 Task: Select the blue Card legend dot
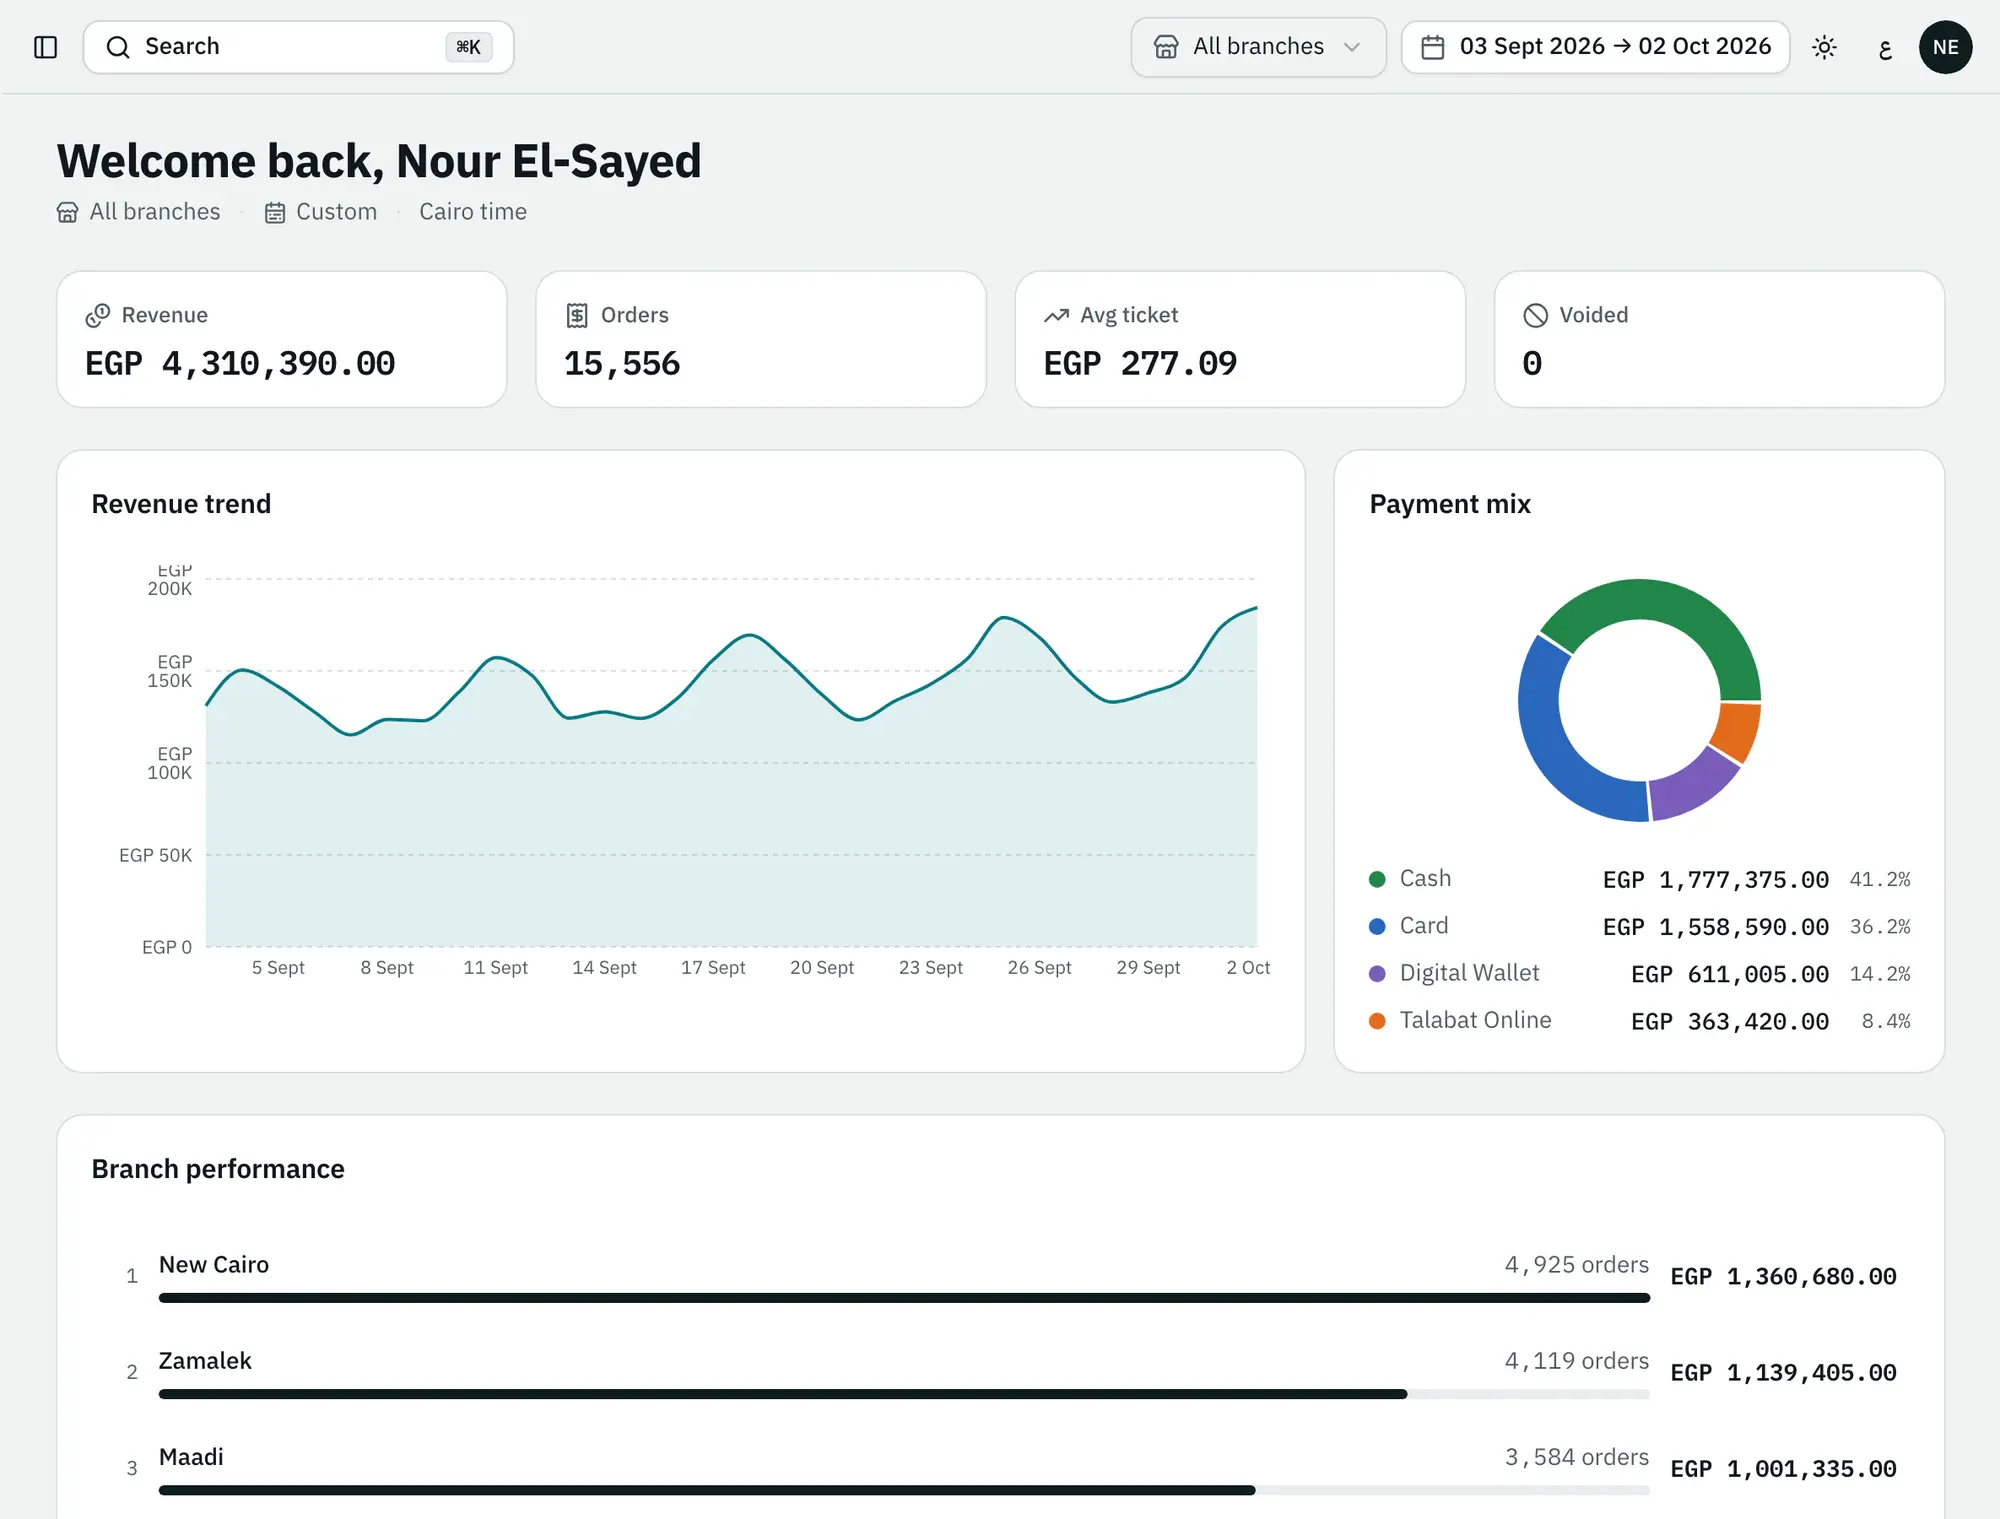(x=1377, y=926)
